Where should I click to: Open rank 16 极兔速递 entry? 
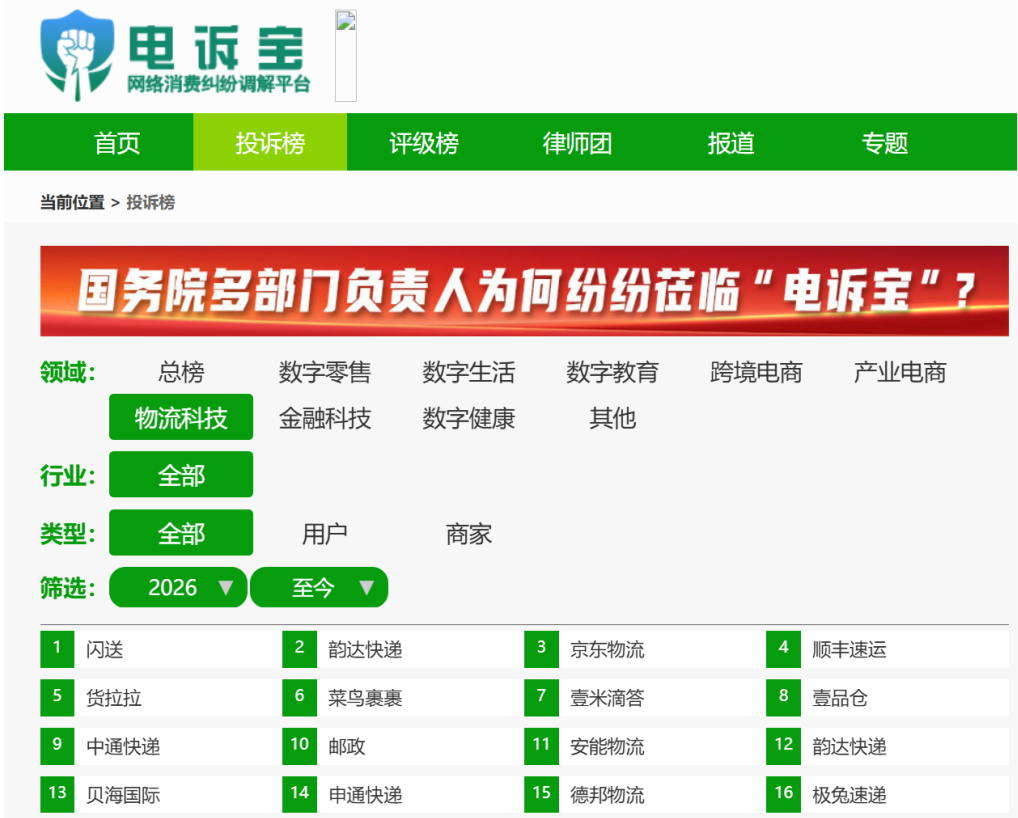click(x=888, y=795)
